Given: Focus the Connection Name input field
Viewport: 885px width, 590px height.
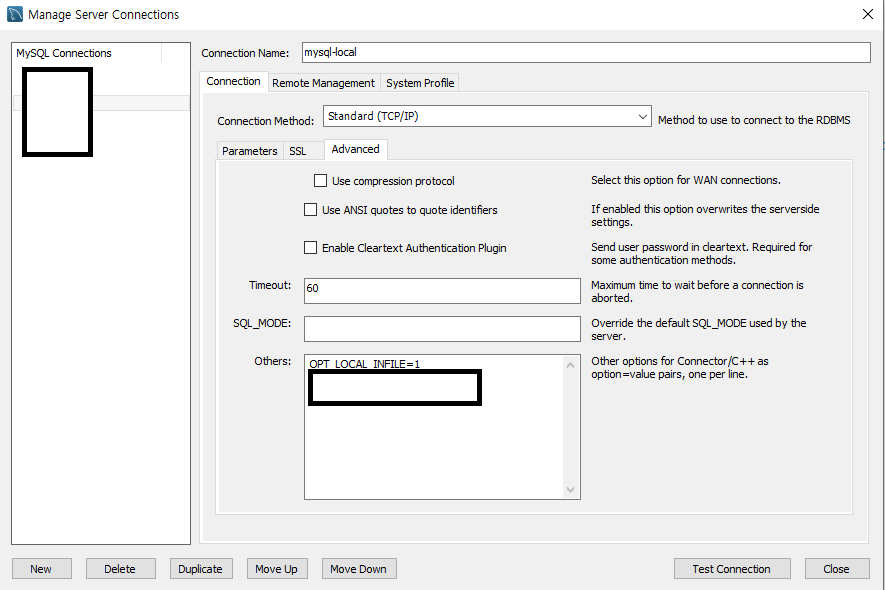Looking at the screenshot, I should (x=586, y=53).
